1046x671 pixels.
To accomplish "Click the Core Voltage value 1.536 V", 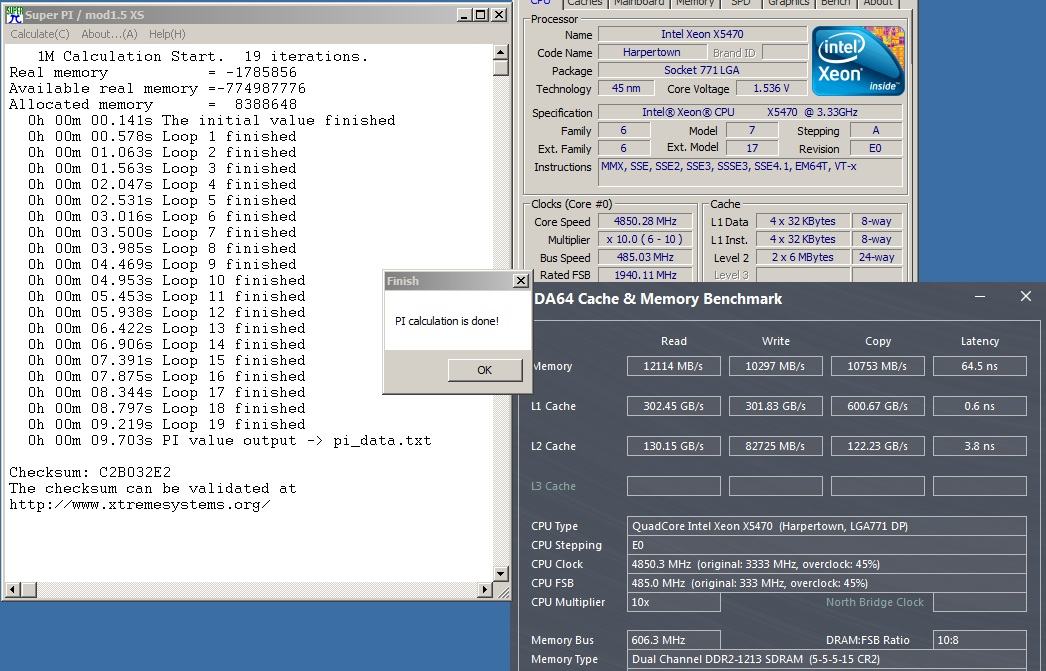I will coord(771,88).
